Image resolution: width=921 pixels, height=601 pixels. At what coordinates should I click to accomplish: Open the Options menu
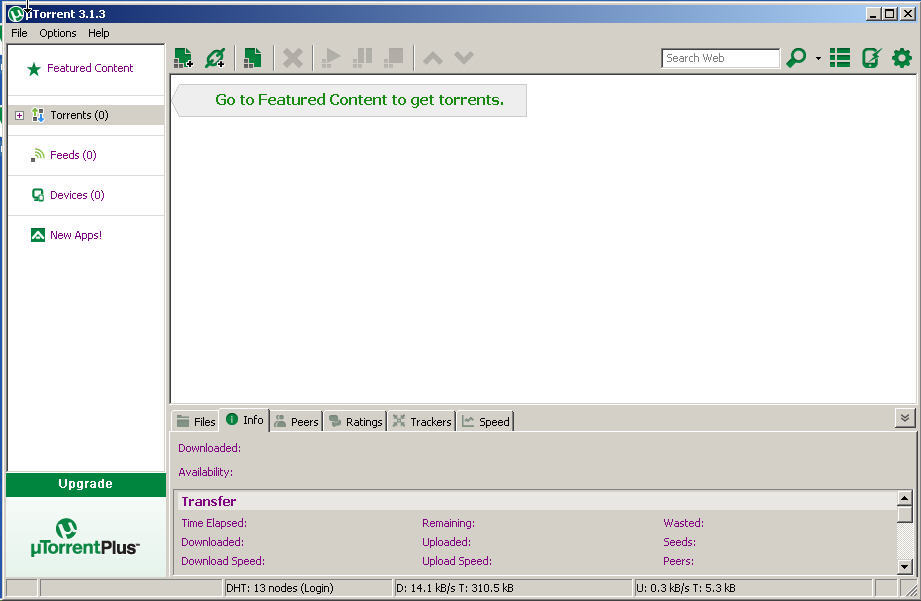[x=57, y=33]
